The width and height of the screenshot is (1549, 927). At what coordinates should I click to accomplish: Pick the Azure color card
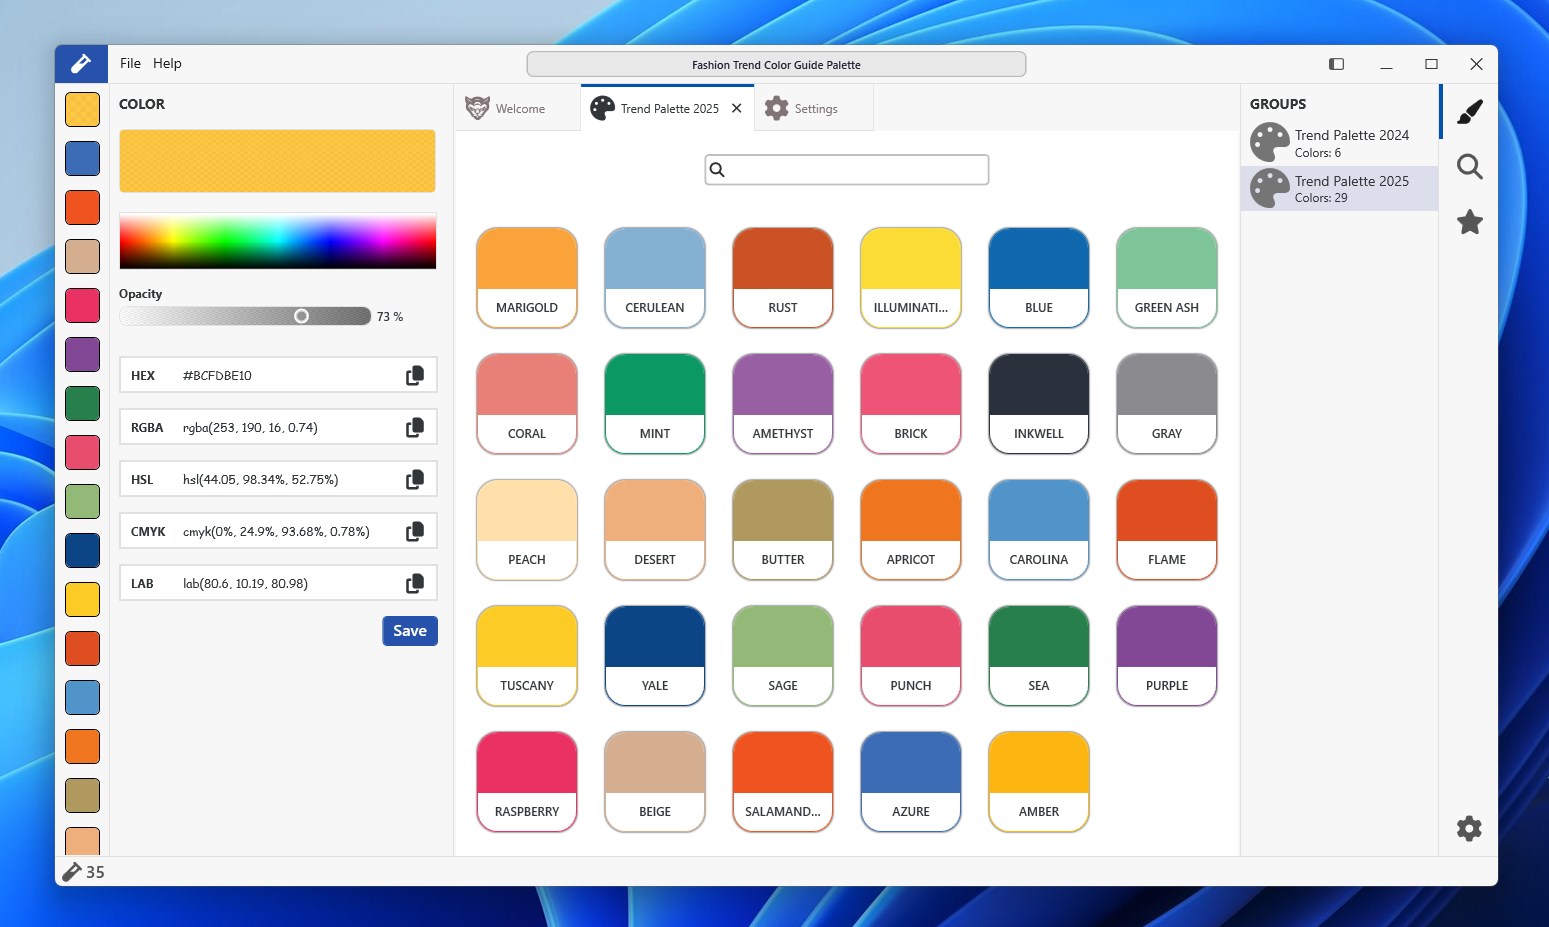point(911,782)
